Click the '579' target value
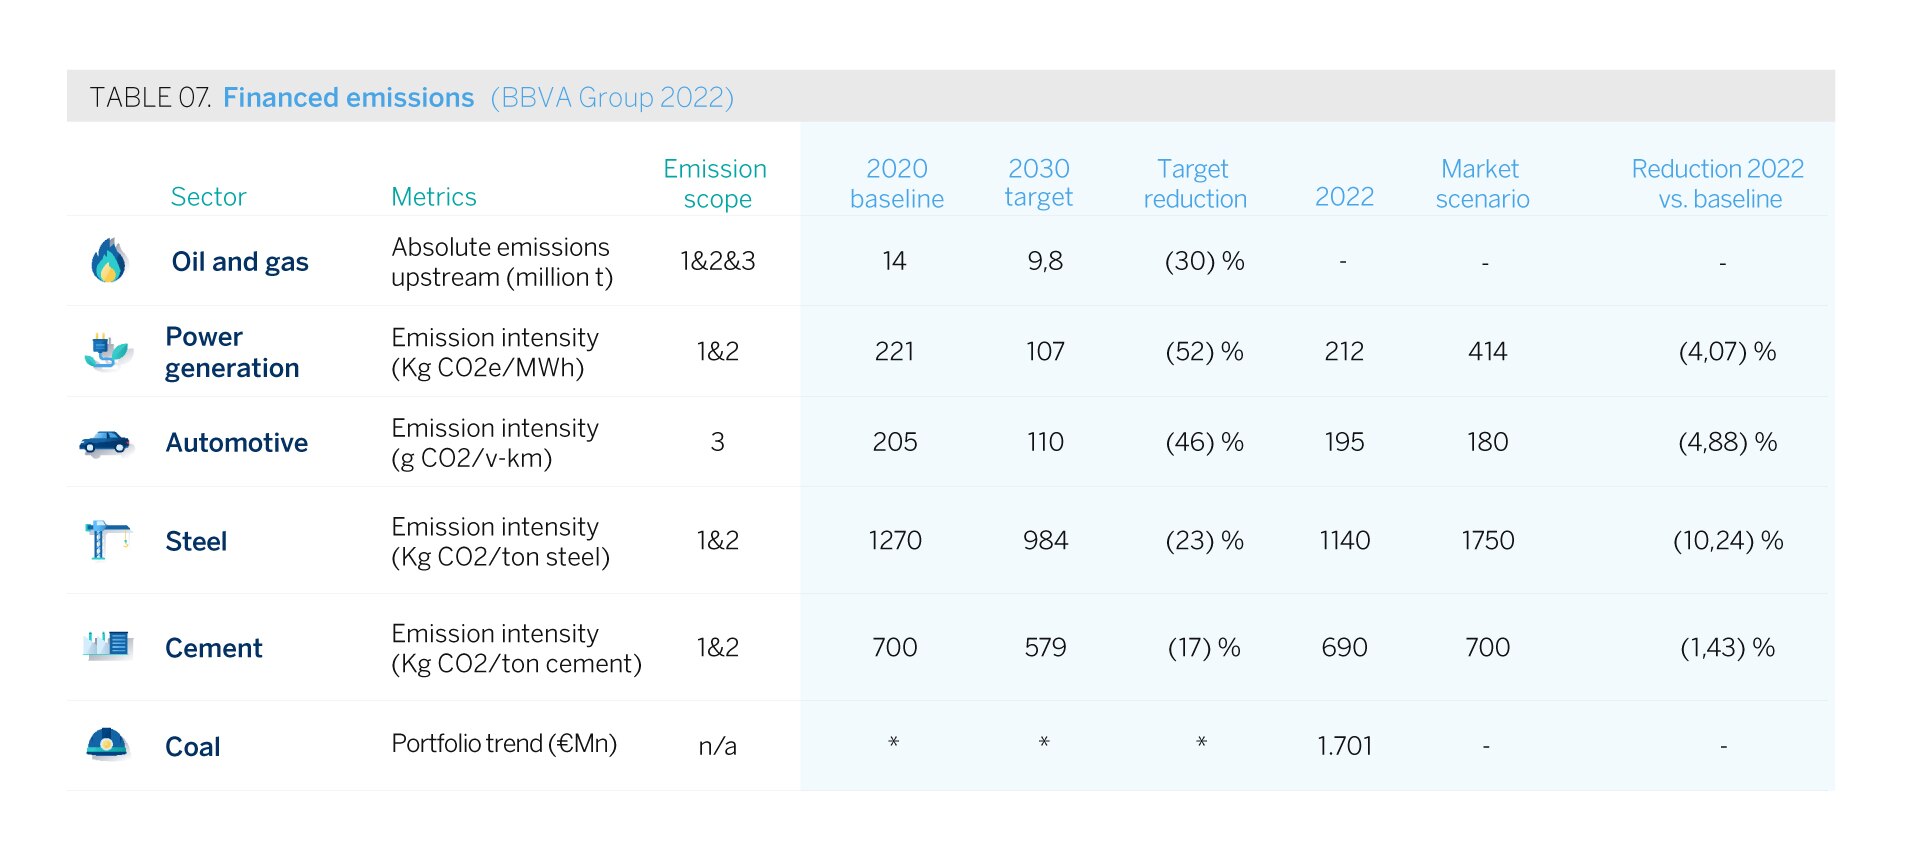The image size is (1920, 851). pyautogui.click(x=1045, y=648)
